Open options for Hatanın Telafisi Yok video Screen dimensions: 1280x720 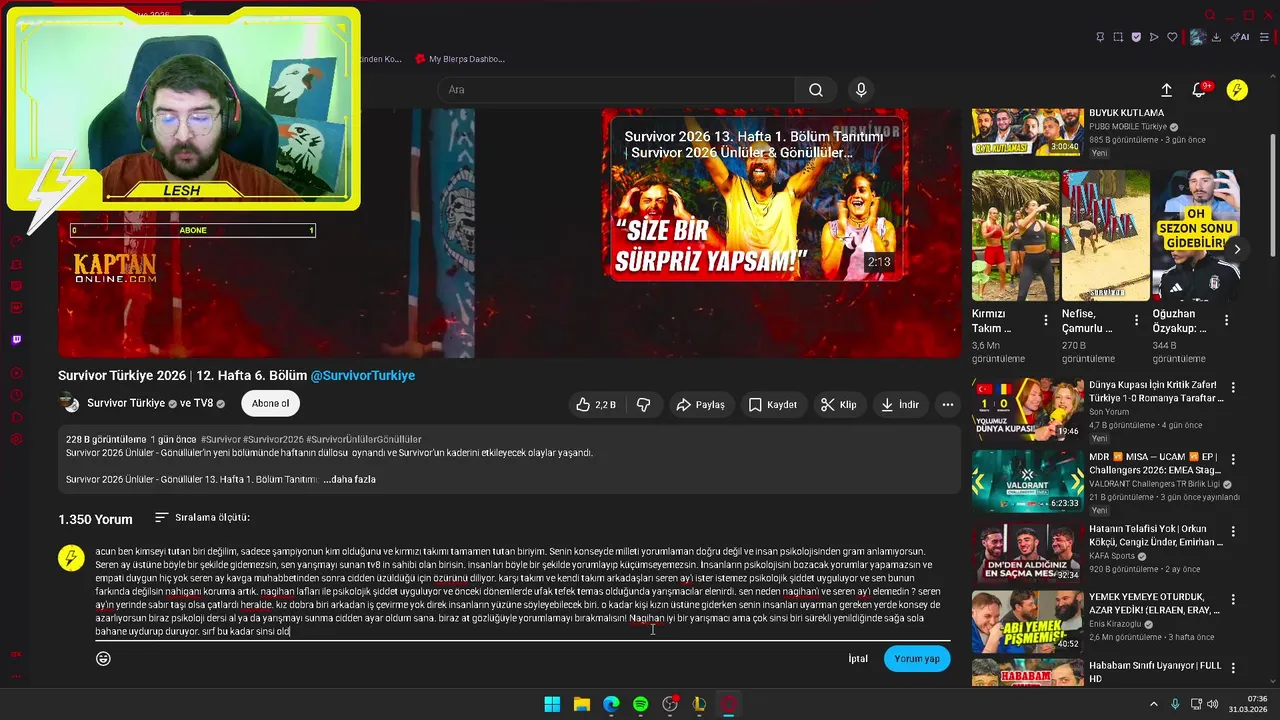(x=1233, y=531)
